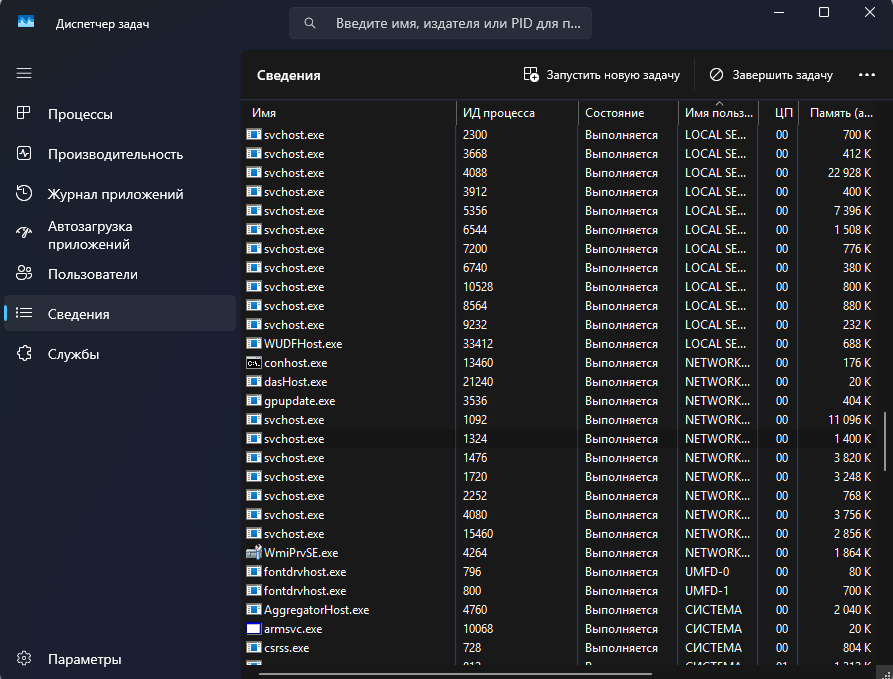Click the Сведения page heading
Image resolution: width=893 pixels, height=679 pixels.
coord(289,75)
